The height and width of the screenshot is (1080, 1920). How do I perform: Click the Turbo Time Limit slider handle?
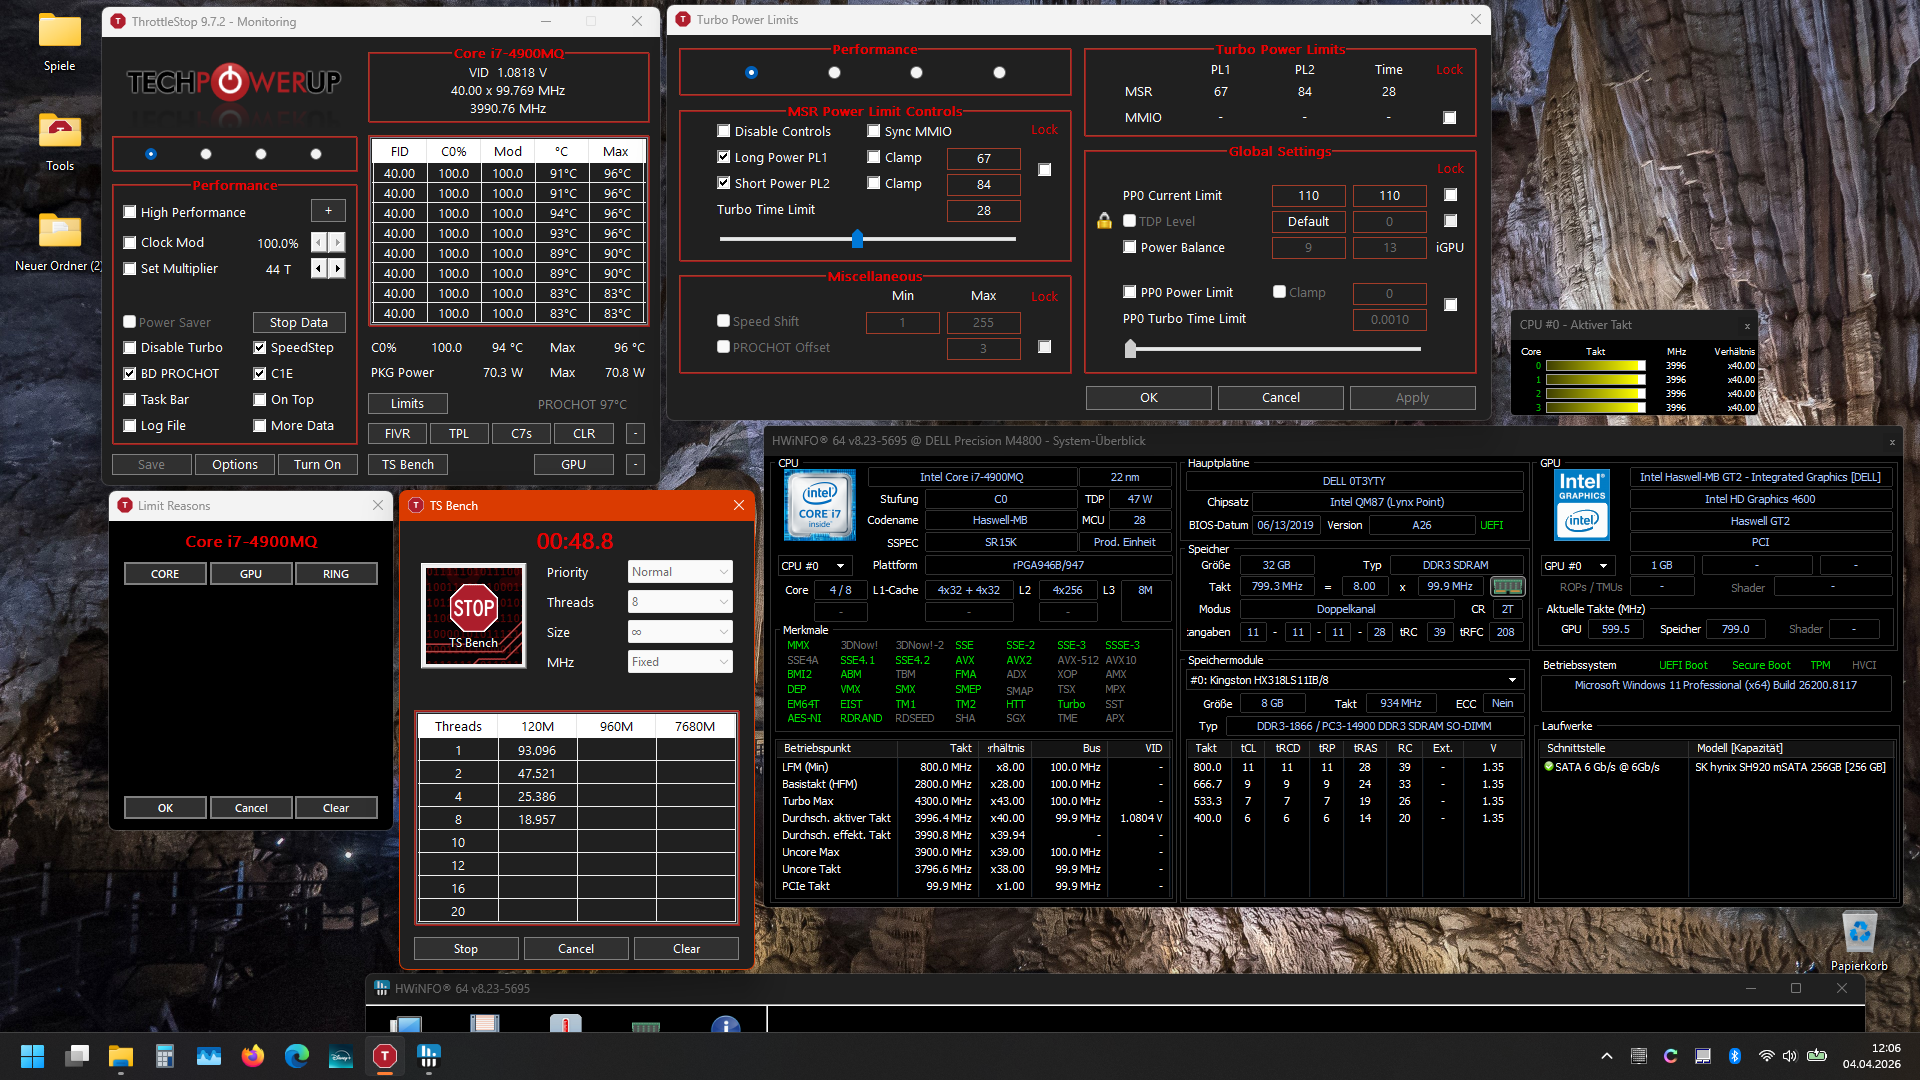(857, 239)
